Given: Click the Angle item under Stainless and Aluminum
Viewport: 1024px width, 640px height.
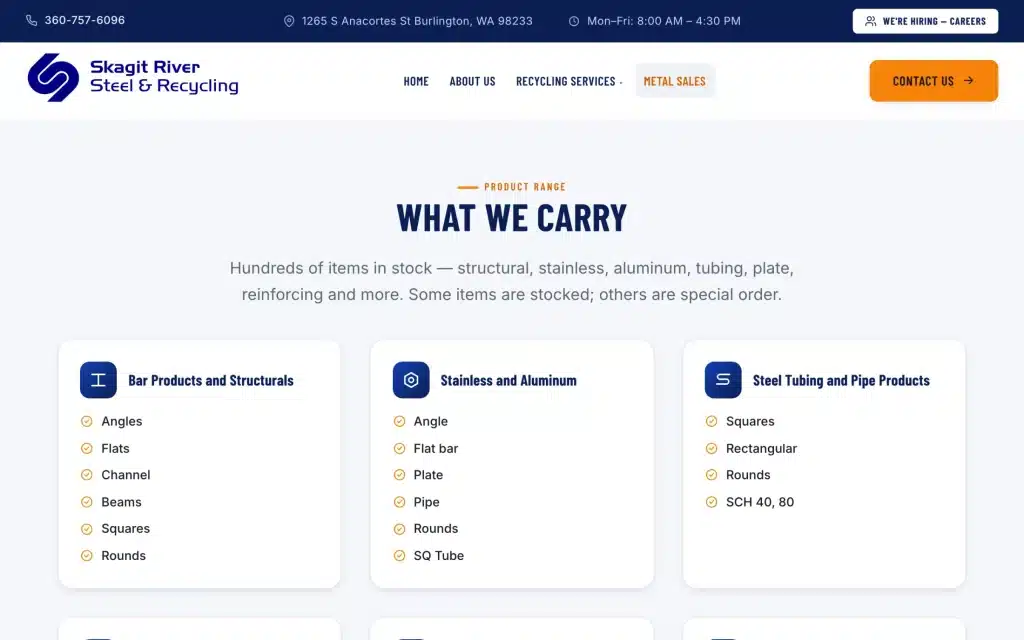Looking at the screenshot, I should pos(430,421).
